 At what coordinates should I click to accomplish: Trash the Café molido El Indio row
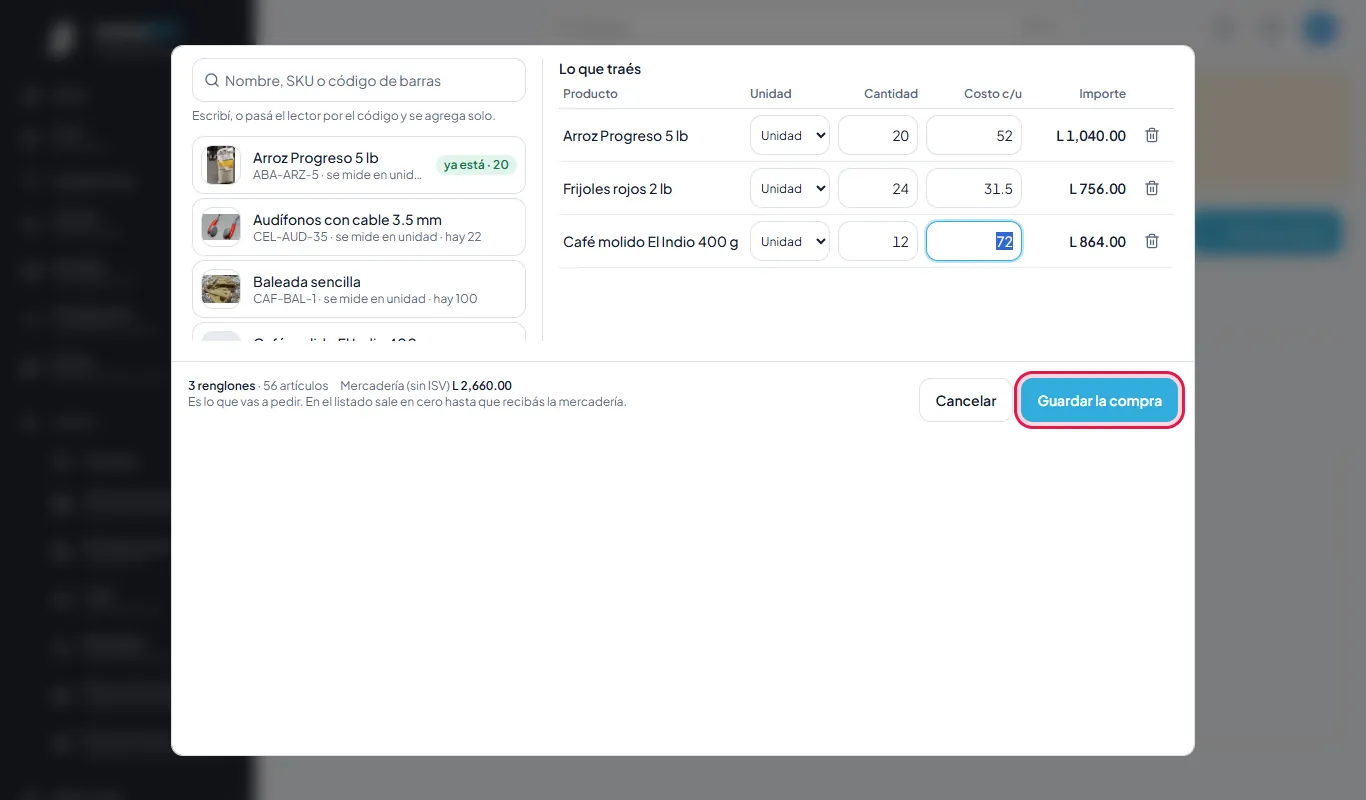click(1152, 241)
